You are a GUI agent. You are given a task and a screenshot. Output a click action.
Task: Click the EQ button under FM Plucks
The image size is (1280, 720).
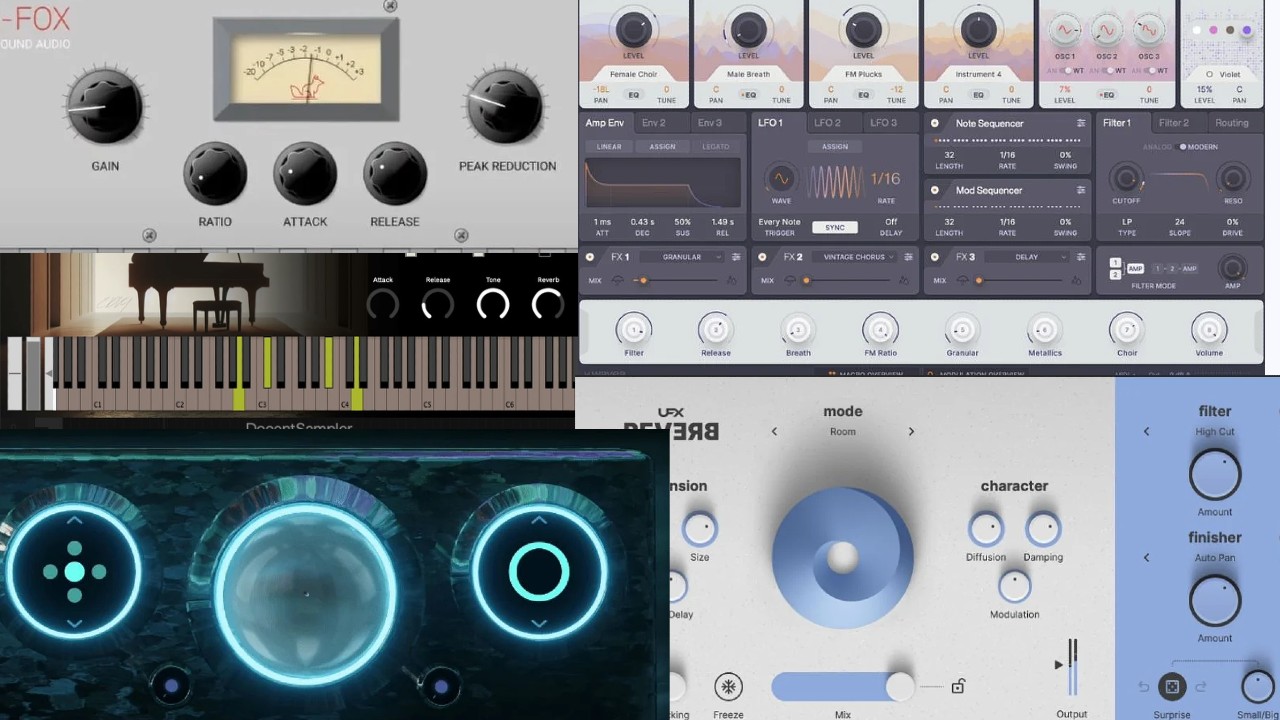(x=863, y=94)
